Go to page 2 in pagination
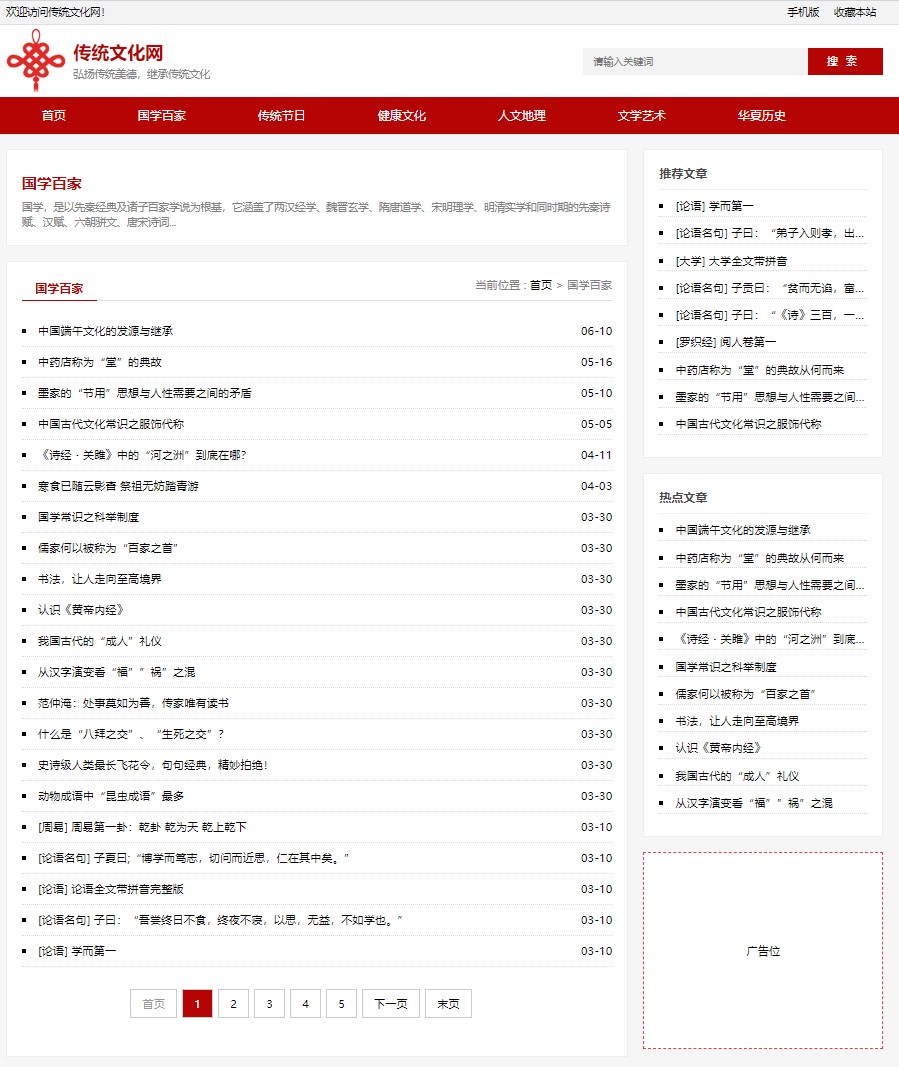 click(x=233, y=1004)
